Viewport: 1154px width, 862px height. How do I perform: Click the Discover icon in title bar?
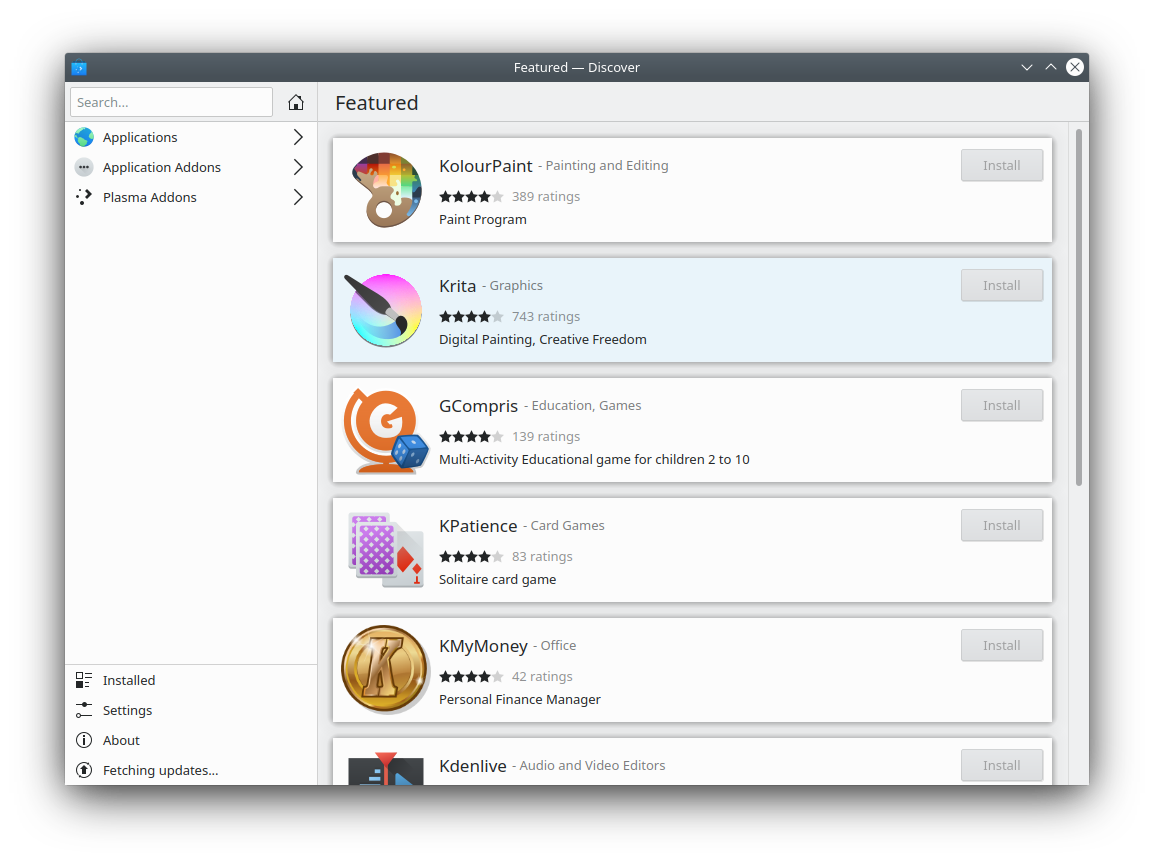tap(79, 68)
